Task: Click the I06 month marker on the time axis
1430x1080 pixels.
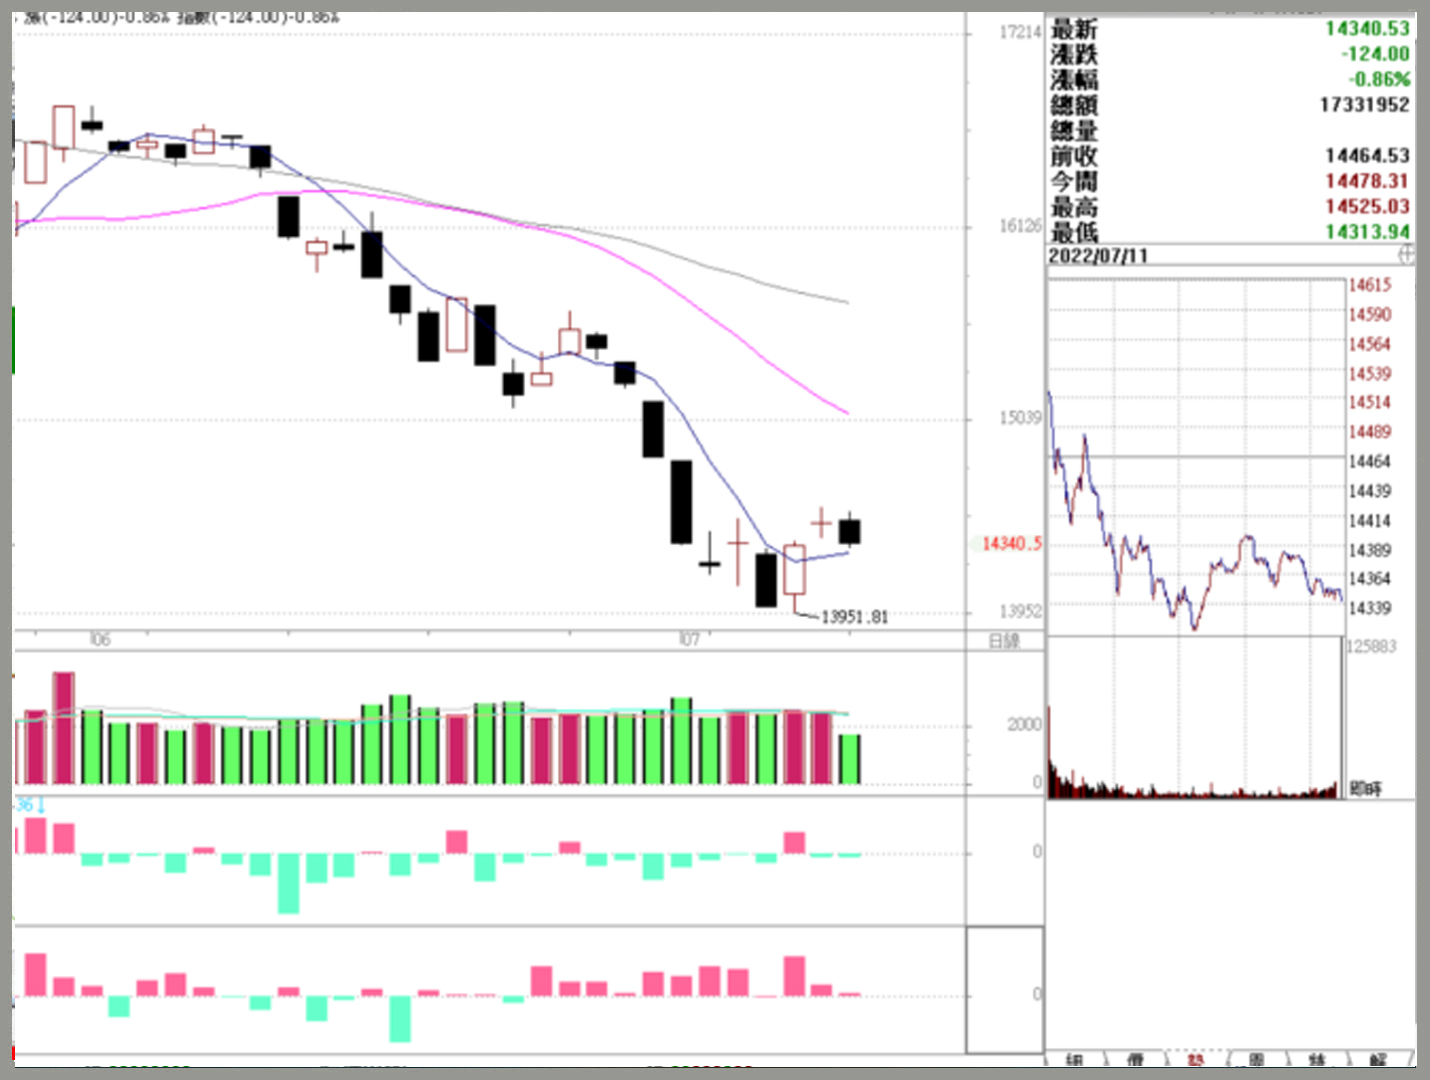Action: (x=100, y=639)
